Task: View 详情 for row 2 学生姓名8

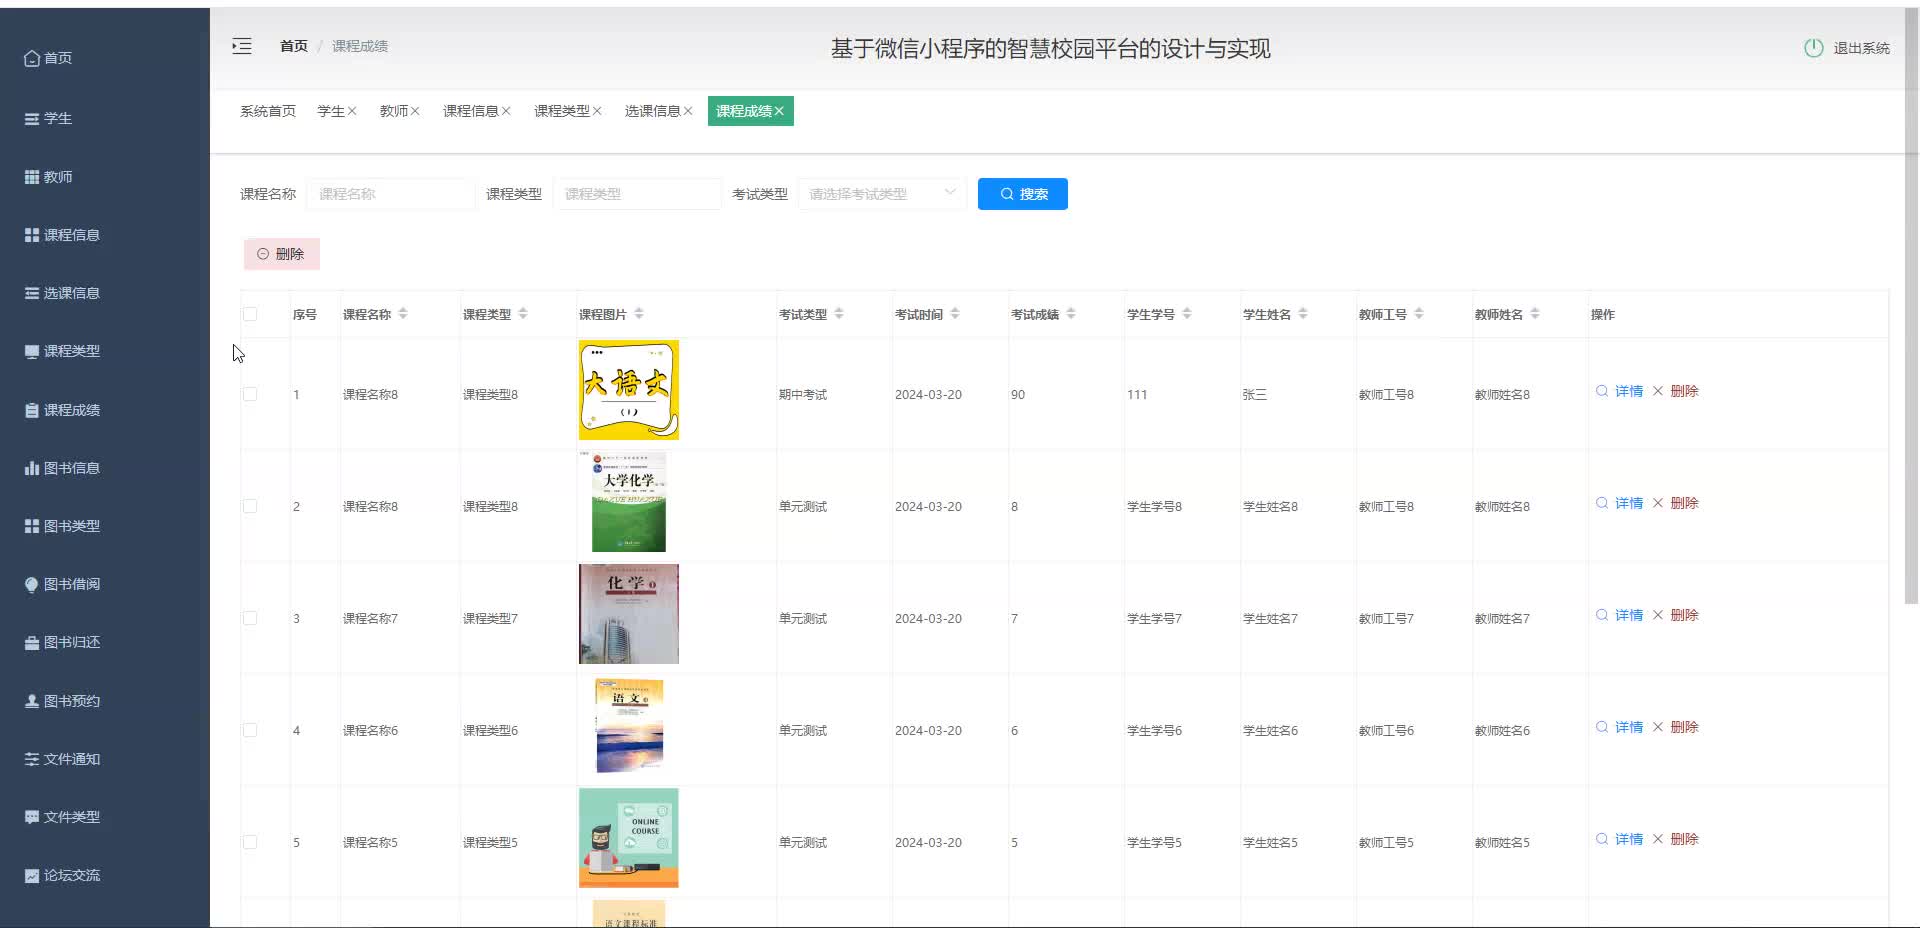Action: pos(1619,503)
